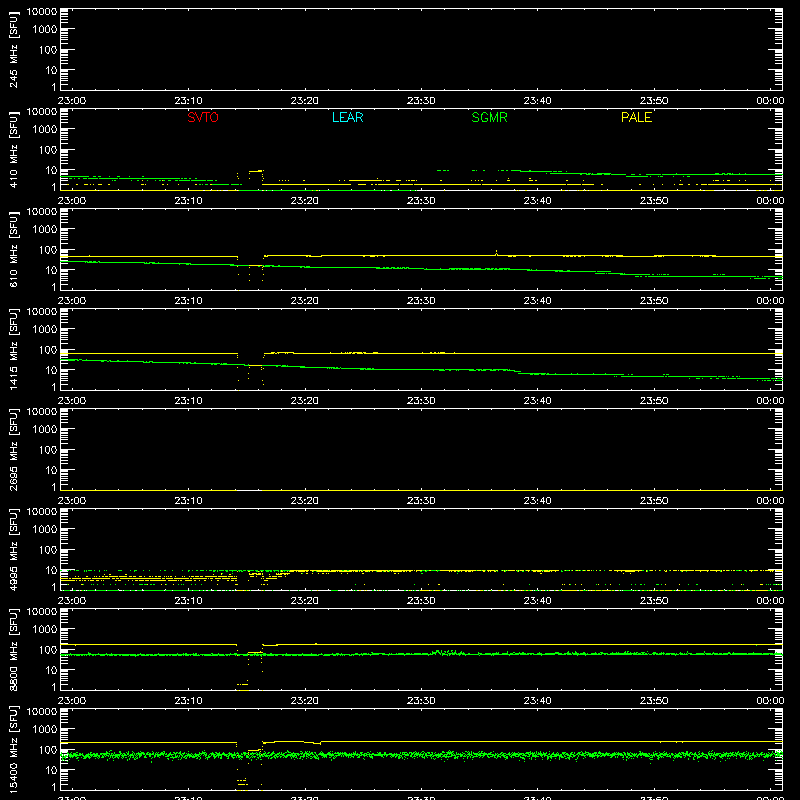The image size is (800, 800).
Task: Click 23:10 label below the 245 MHz panel
Action: click(188, 101)
